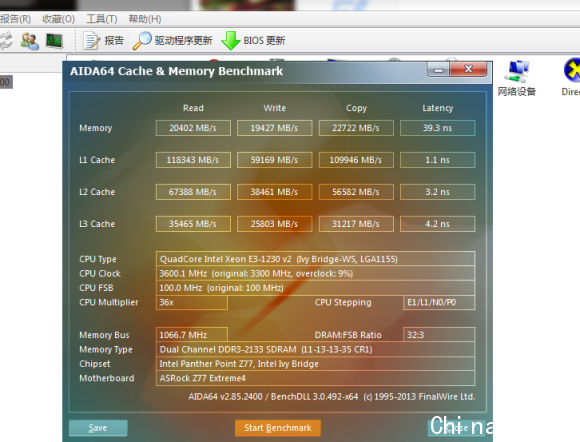Click L3 Cache Read value 35465 MB/s

[193, 224]
